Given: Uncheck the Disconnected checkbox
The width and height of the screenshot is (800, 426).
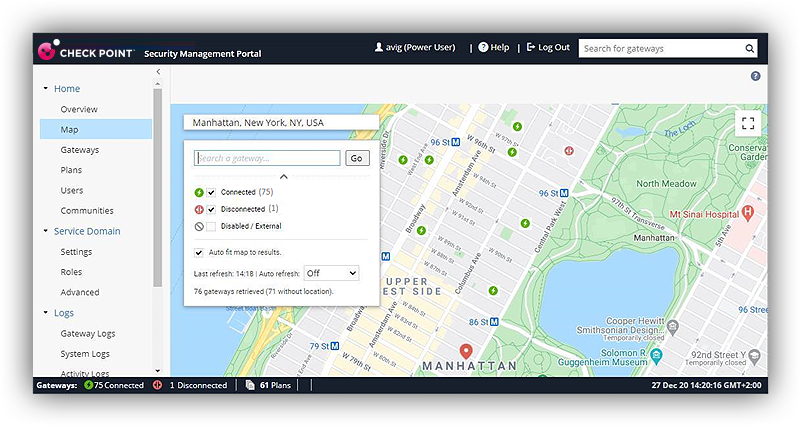Looking at the screenshot, I should [211, 209].
